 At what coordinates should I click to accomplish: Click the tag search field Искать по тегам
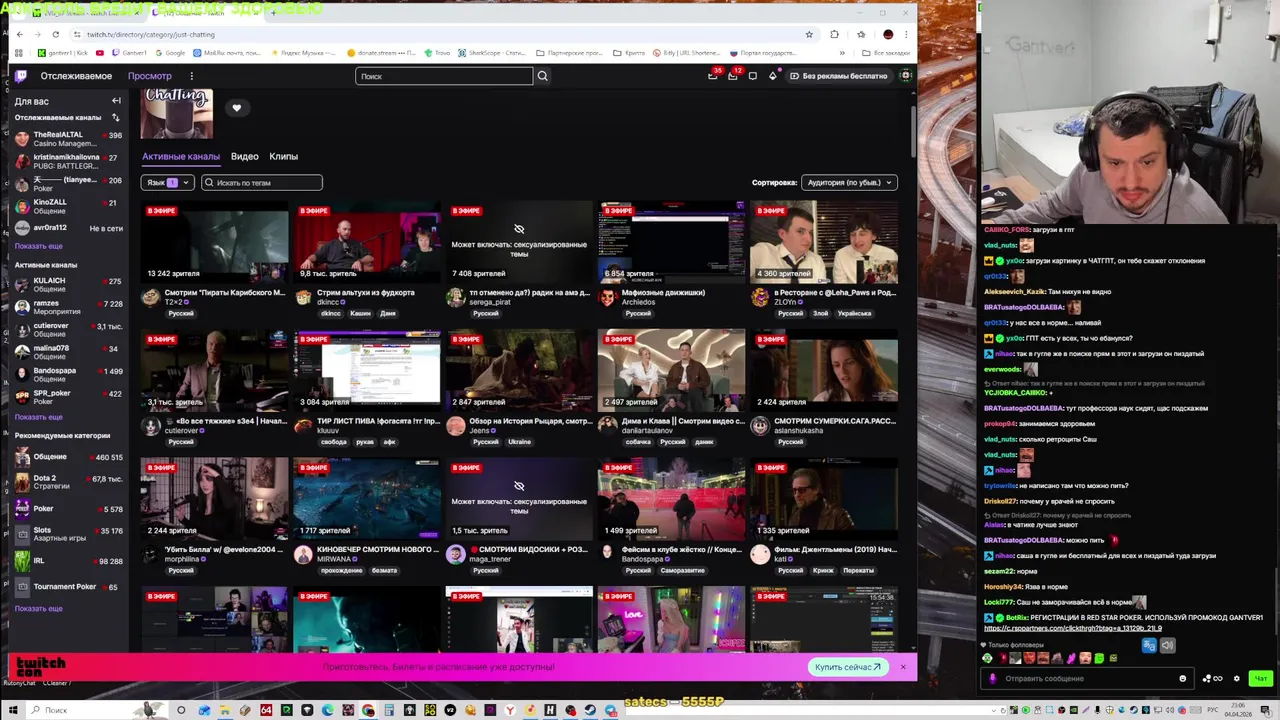click(x=262, y=183)
